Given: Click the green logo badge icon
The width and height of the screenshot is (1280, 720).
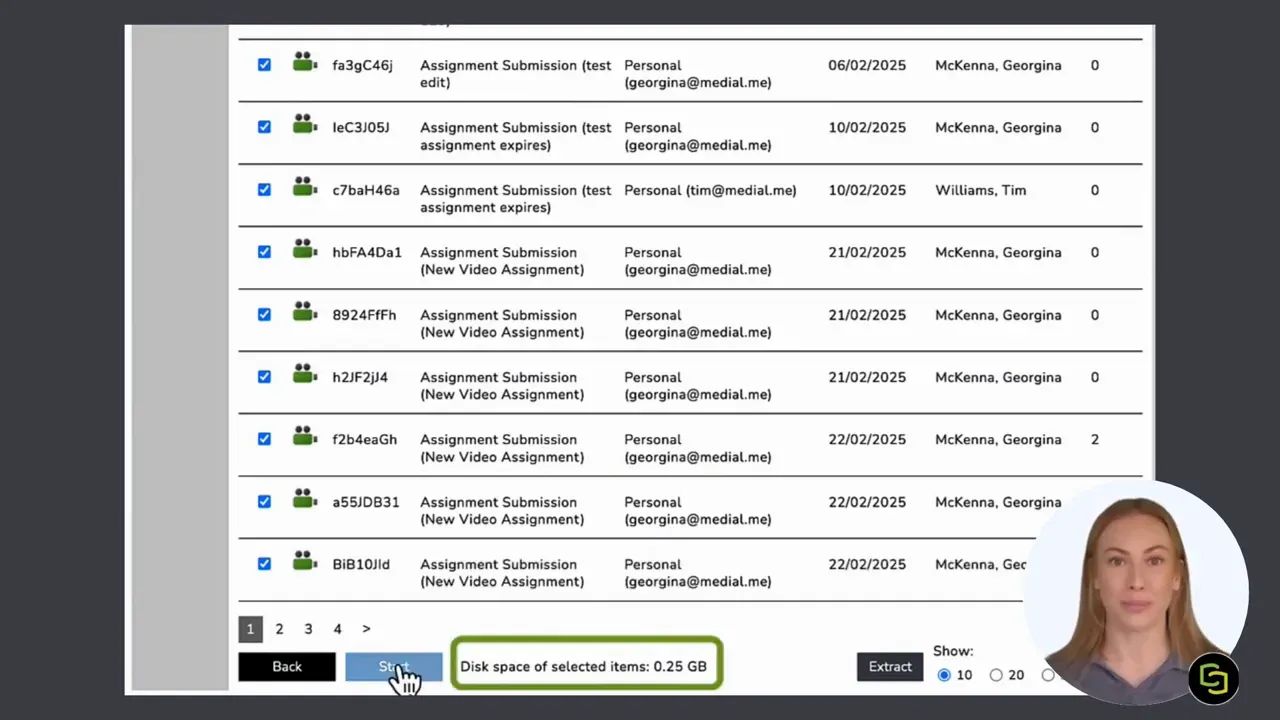Looking at the screenshot, I should point(1214,679).
